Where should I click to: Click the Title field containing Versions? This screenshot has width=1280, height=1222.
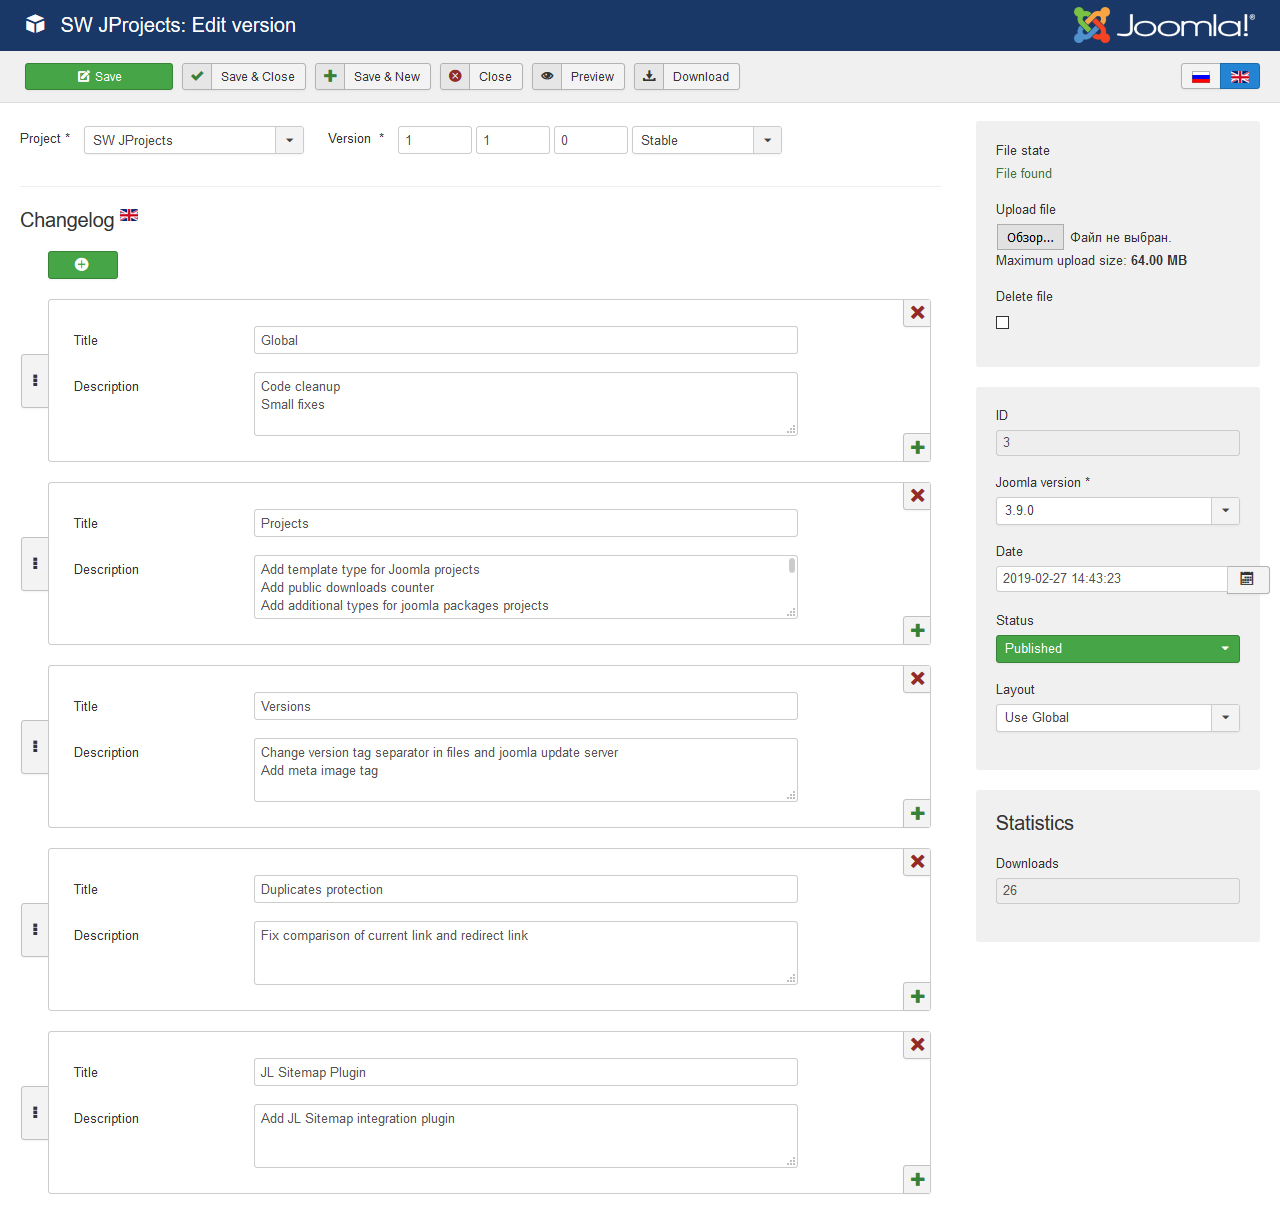(526, 706)
